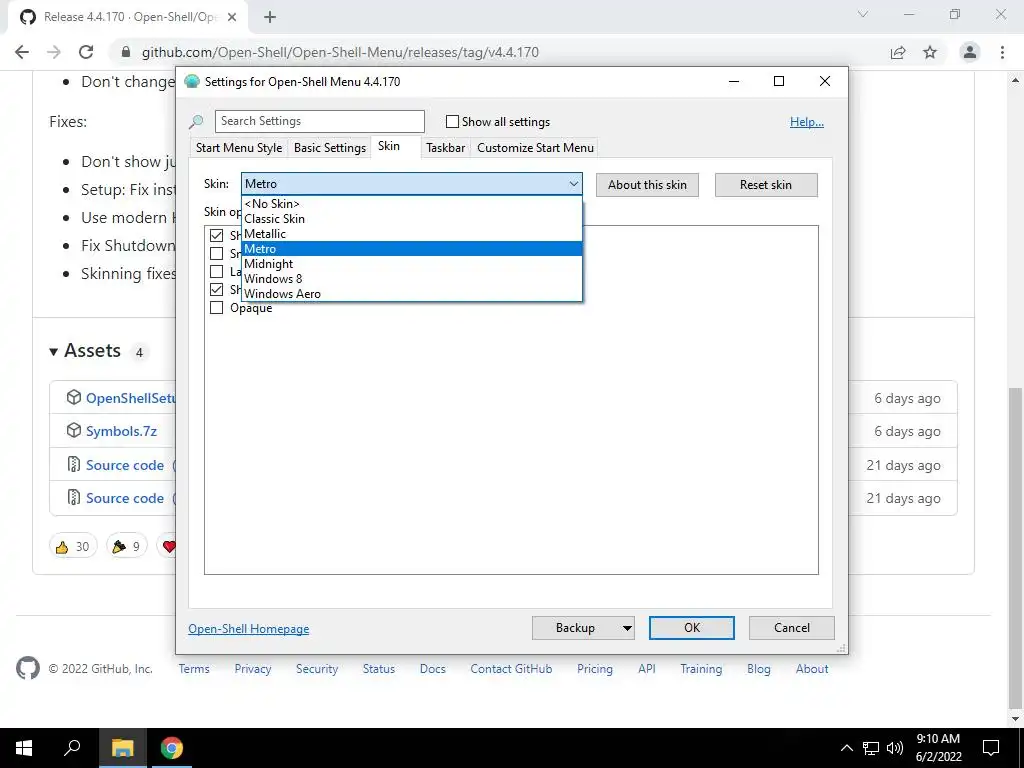Open network status tray icon

871,748
